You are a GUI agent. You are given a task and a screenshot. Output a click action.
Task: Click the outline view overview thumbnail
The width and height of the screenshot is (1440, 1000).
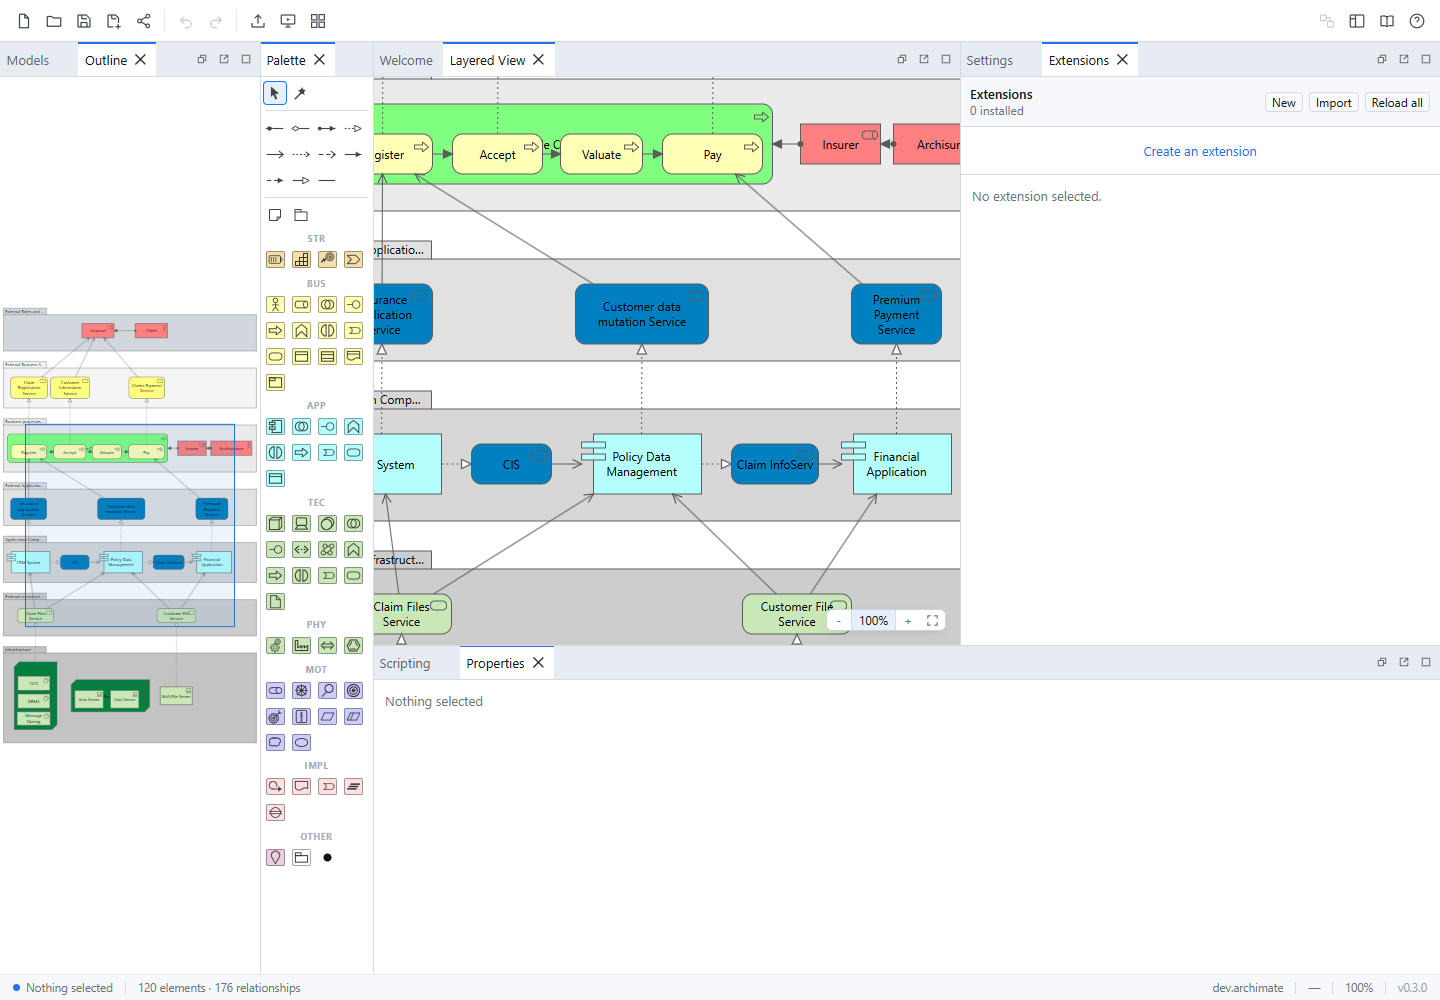click(x=130, y=526)
